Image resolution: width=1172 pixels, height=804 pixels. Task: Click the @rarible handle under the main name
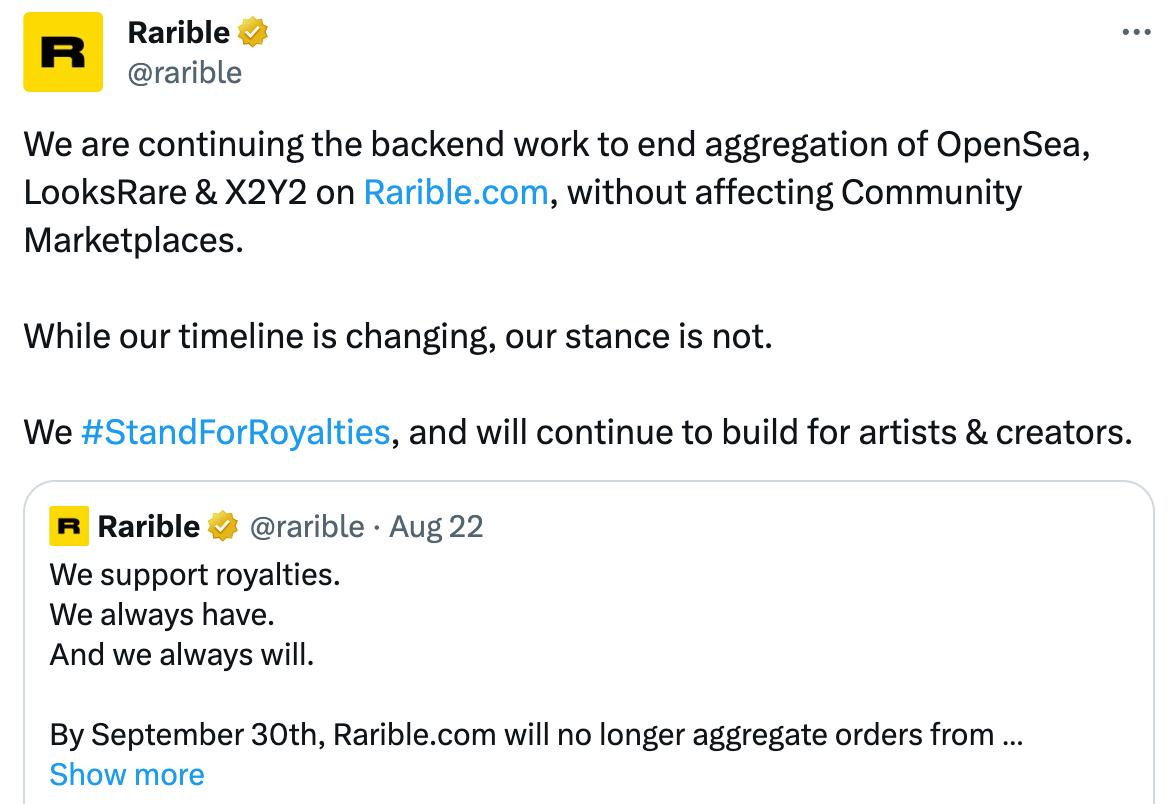coord(185,72)
